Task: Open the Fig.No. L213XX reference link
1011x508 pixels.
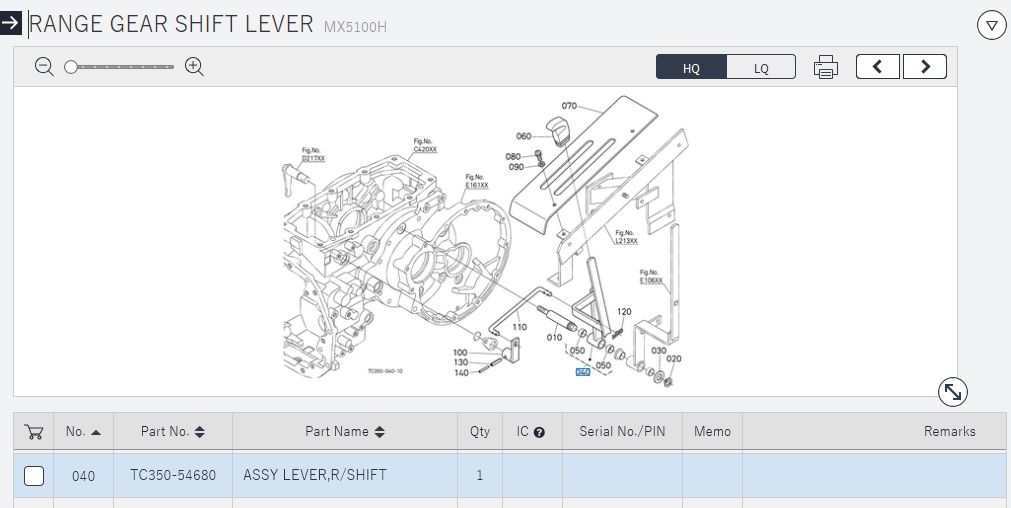Action: point(626,237)
